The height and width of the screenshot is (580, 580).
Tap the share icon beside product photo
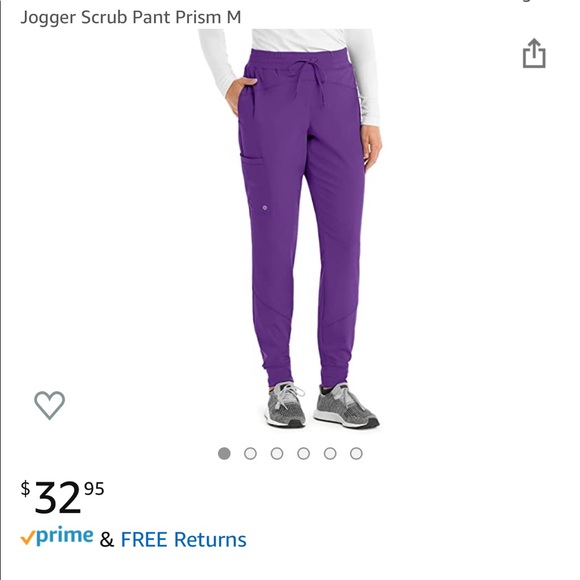coord(534,53)
